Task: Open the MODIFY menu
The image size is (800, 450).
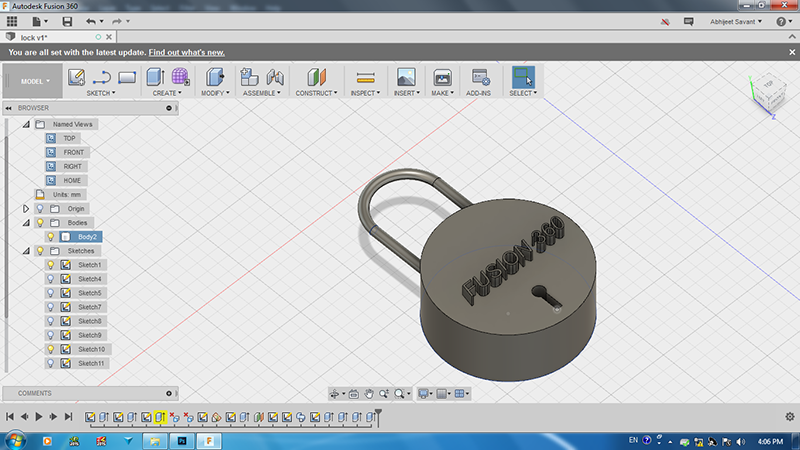Action: click(215, 93)
